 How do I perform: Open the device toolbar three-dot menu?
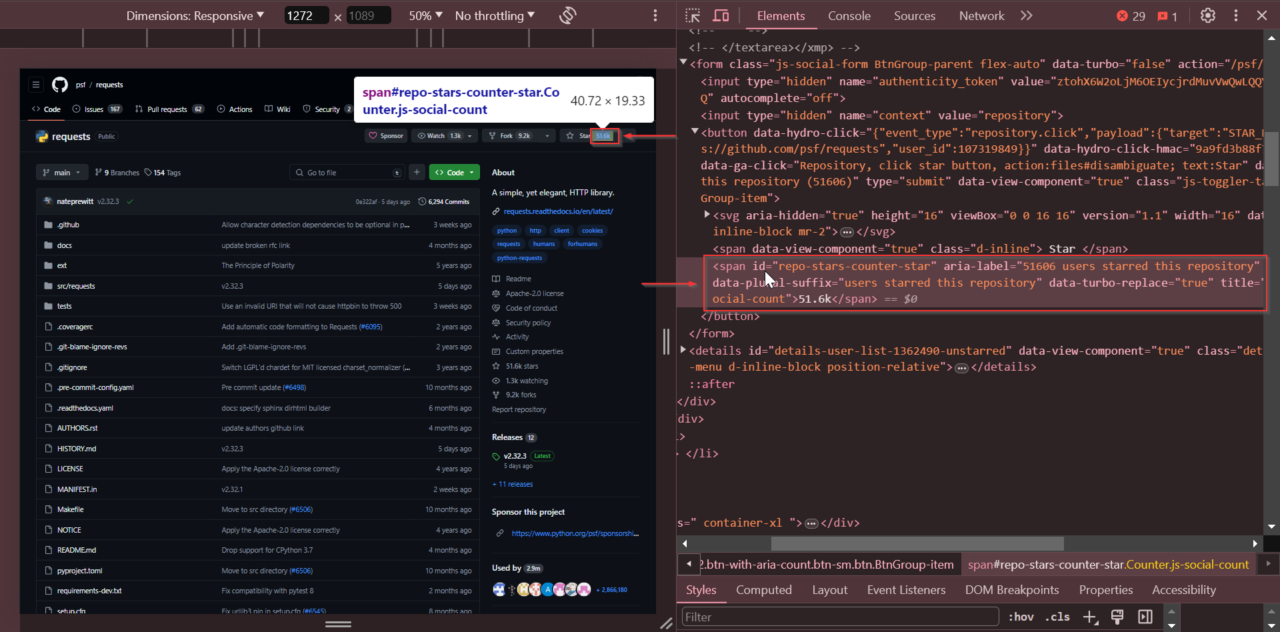[x=655, y=16]
